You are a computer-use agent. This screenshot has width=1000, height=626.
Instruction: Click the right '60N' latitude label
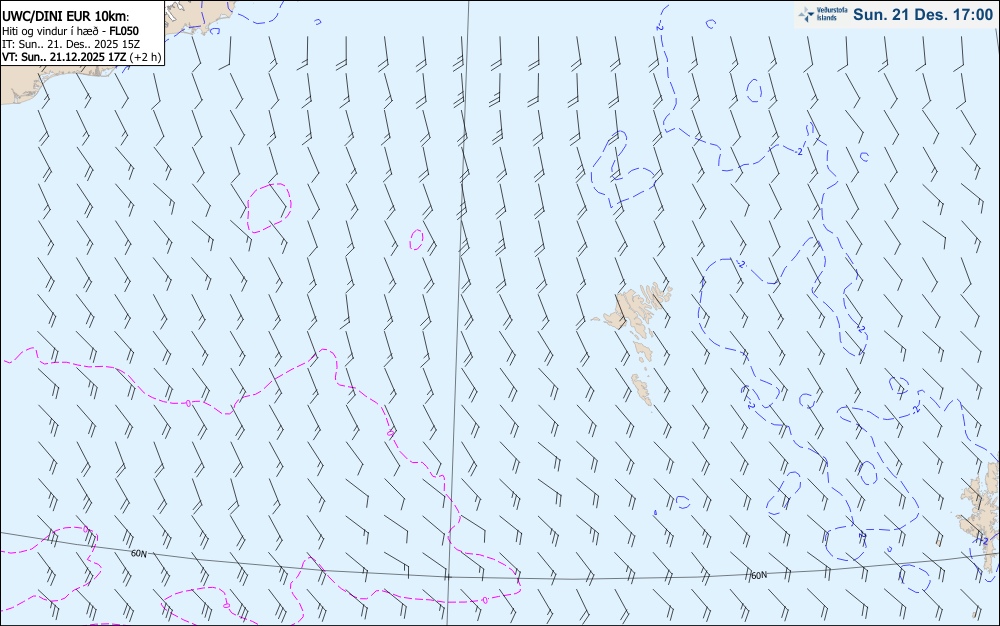759,575
